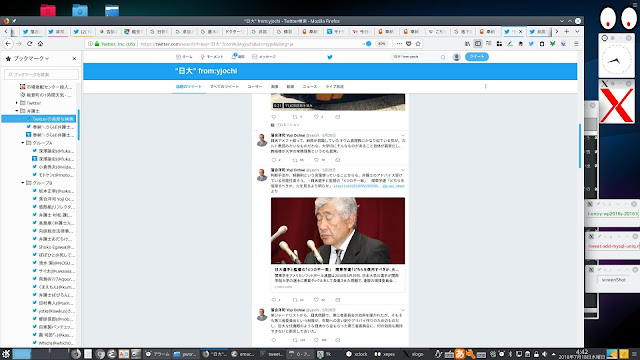Click the ブックマークを検索 search field
Image resolution: width=640 pixels, height=360 pixels.
(x=42, y=74)
